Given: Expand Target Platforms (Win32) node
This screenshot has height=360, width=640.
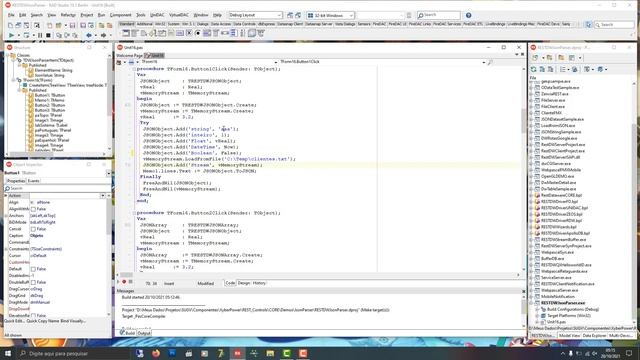Looking at the screenshot, I should click(538, 316).
